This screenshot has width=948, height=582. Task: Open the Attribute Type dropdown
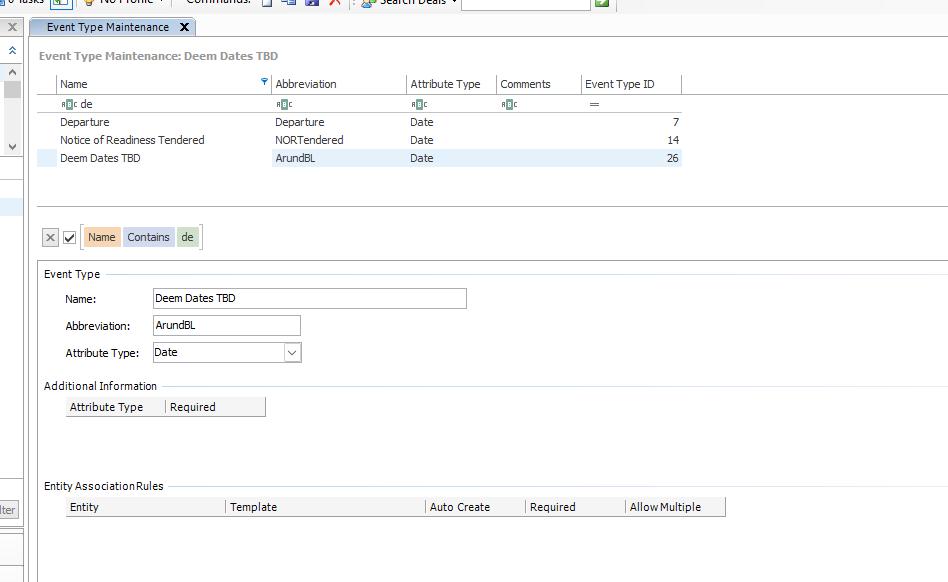coord(292,352)
